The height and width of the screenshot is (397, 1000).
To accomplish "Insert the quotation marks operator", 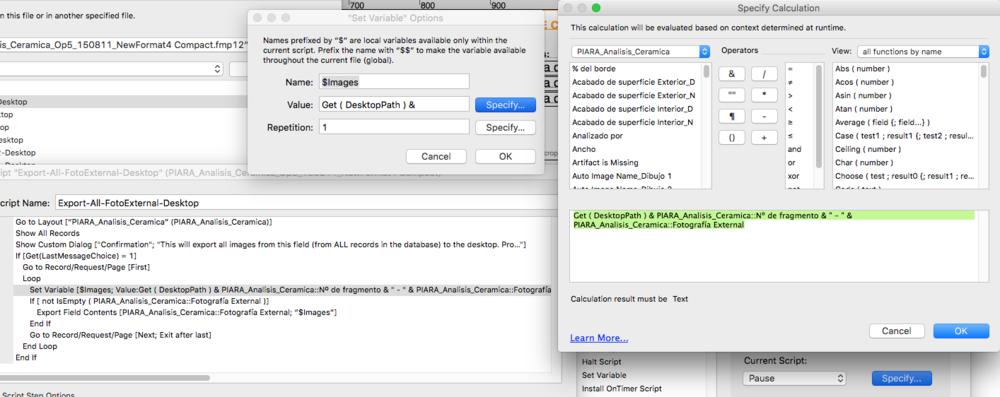I will 732,95.
